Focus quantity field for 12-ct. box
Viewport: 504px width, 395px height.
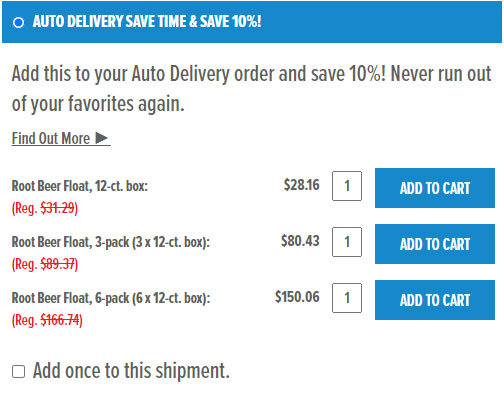(347, 186)
